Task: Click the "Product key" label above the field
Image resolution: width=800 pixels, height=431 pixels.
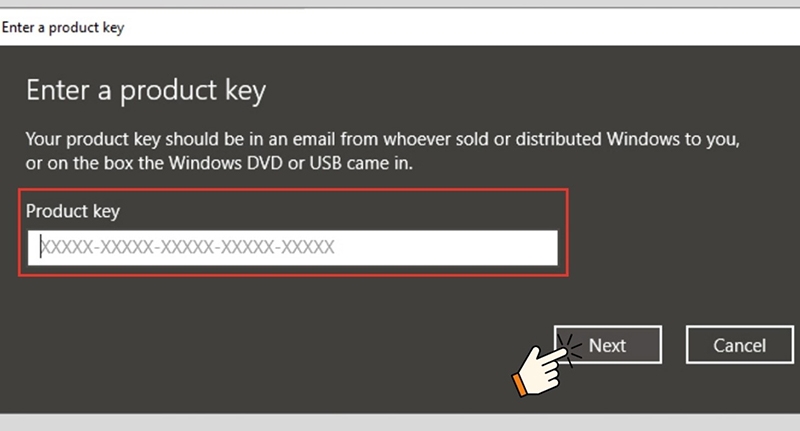Action: coord(73,211)
